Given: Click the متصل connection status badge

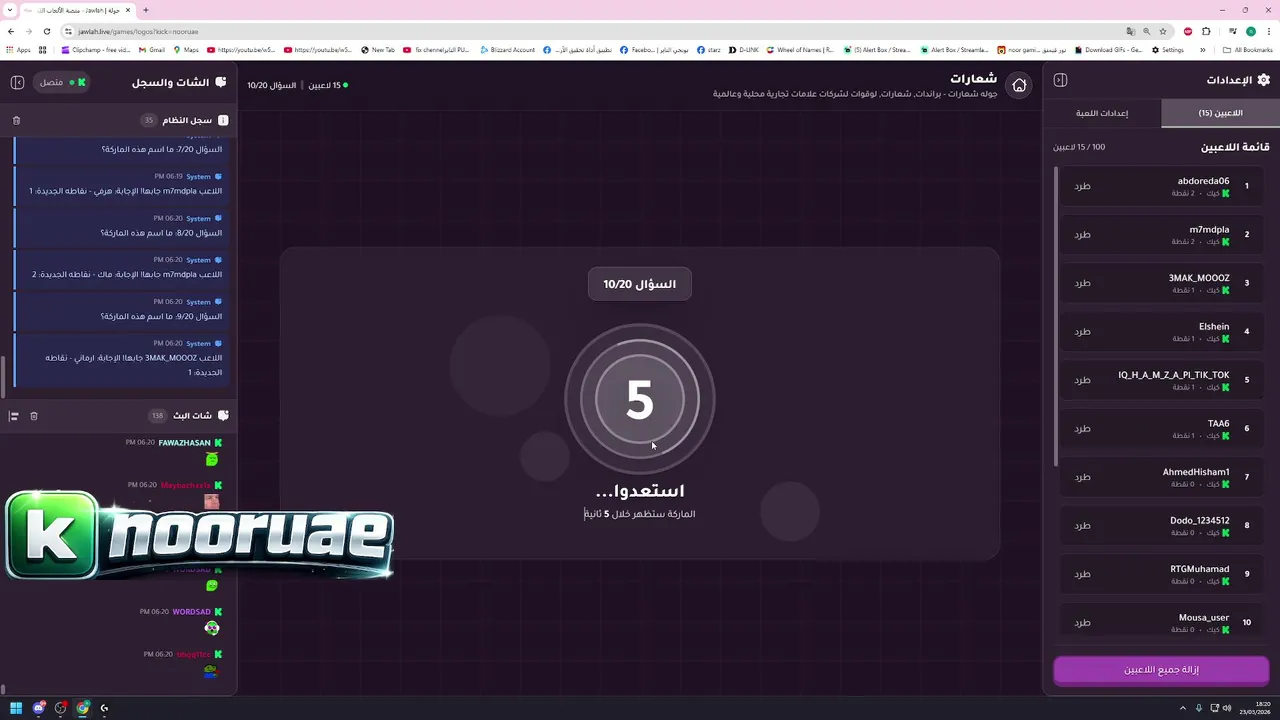Looking at the screenshot, I should point(62,82).
